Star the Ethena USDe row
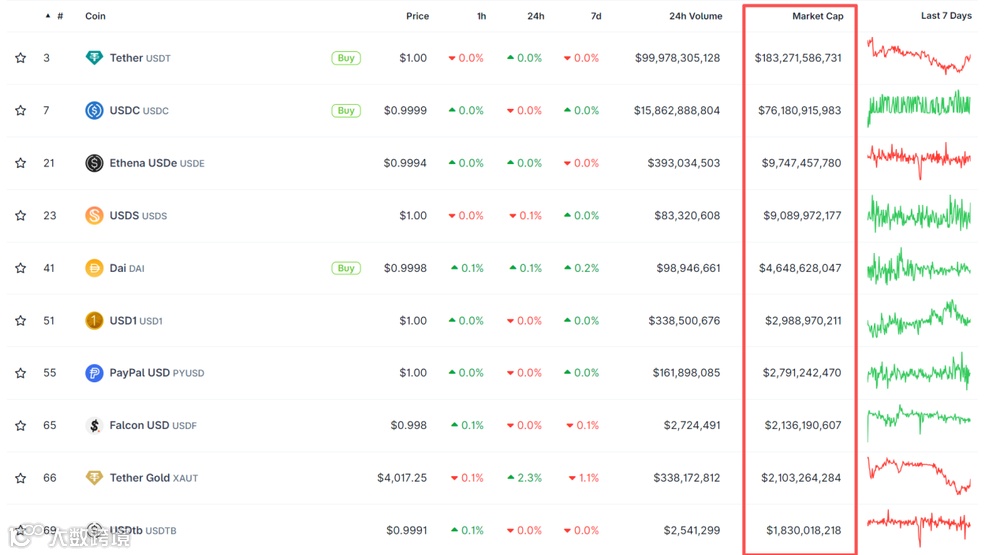 coord(20,163)
